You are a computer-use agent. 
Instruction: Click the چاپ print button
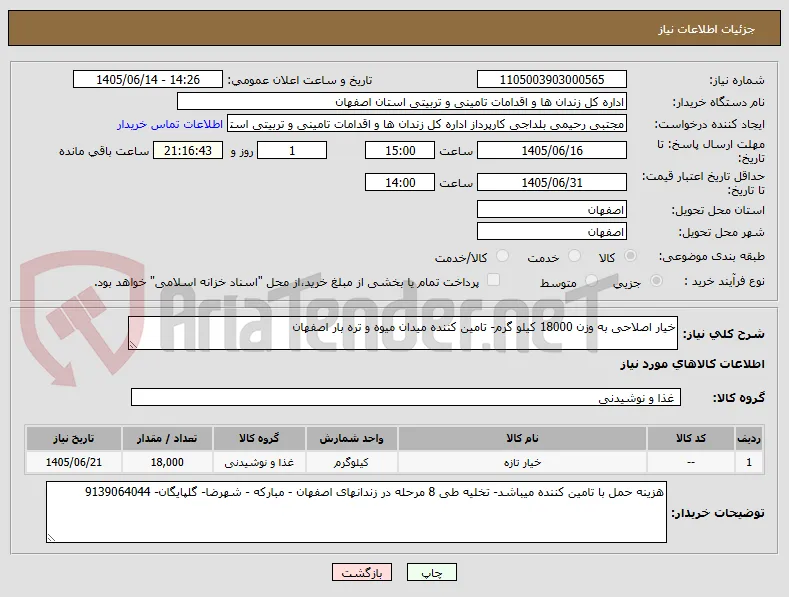click(432, 572)
